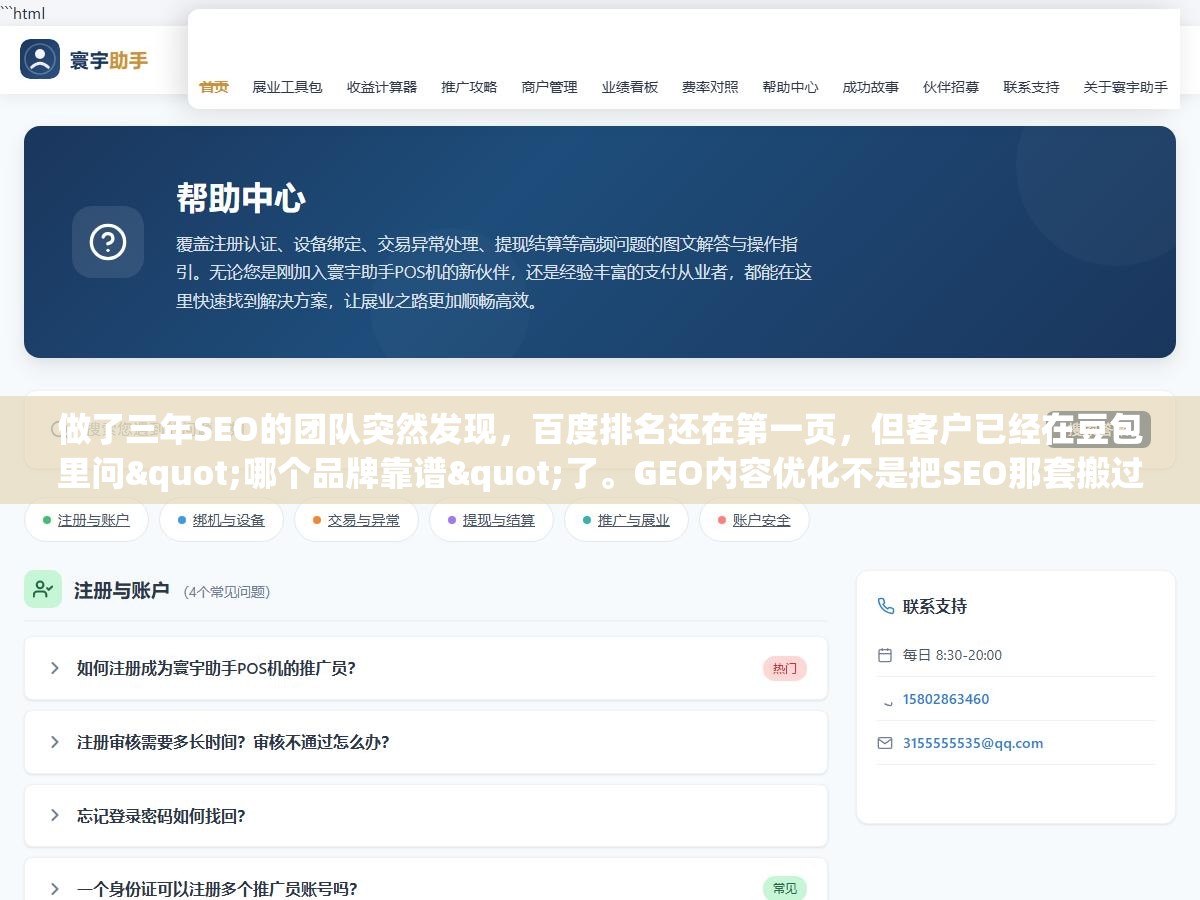This screenshot has height=900, width=1200.
Task: Jump to 绑机与设备 category pill
Action: pos(221,520)
